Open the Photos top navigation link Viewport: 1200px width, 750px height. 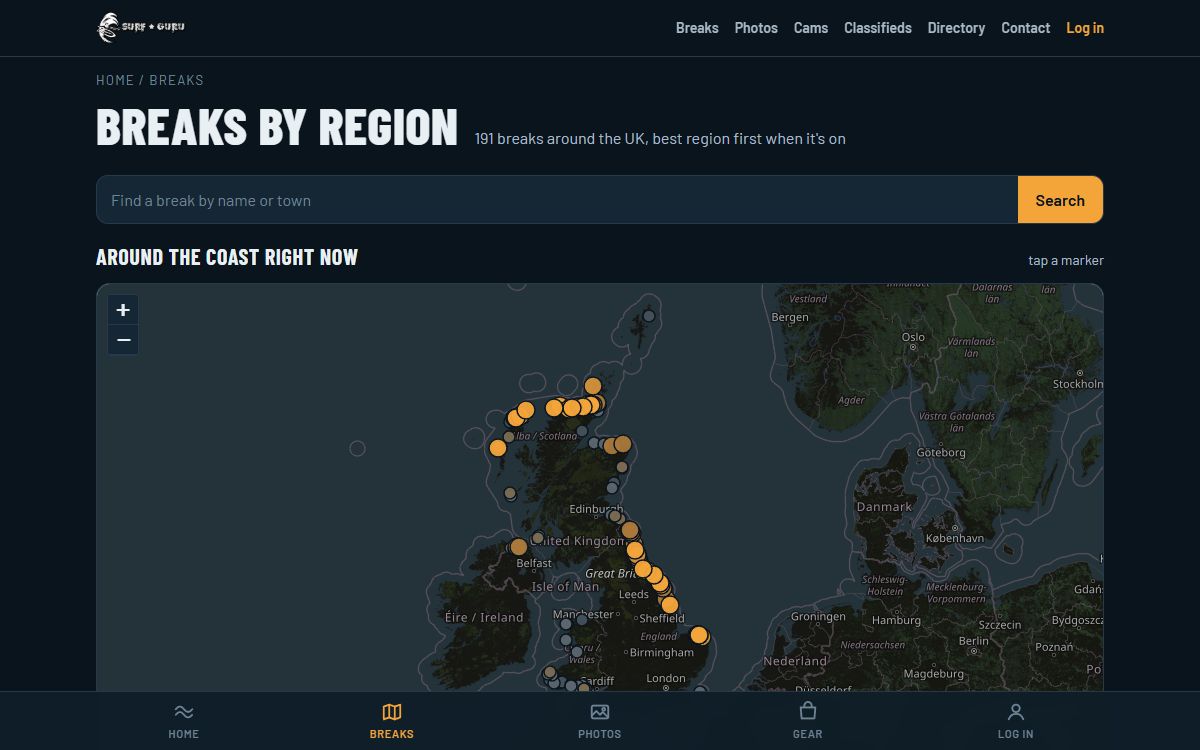click(x=756, y=28)
